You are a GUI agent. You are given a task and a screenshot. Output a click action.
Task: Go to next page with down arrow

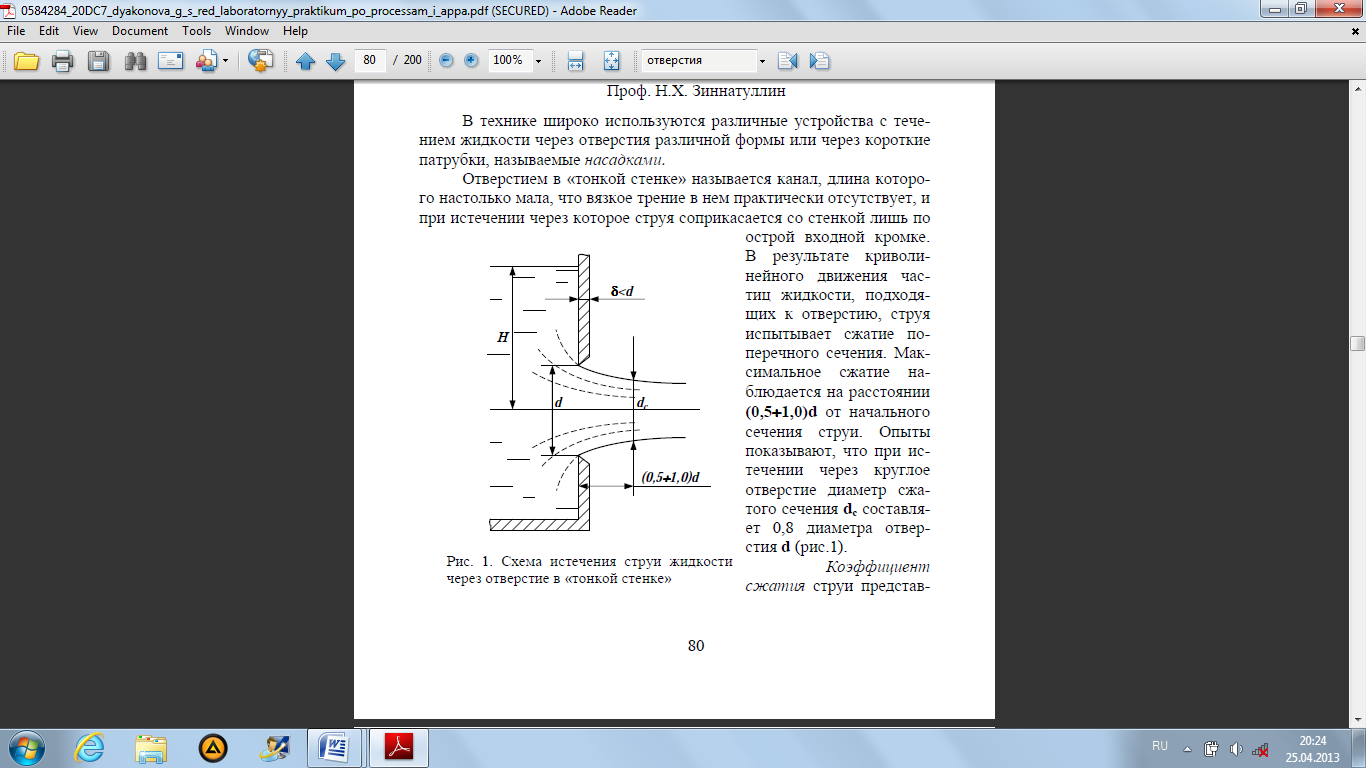[x=335, y=61]
